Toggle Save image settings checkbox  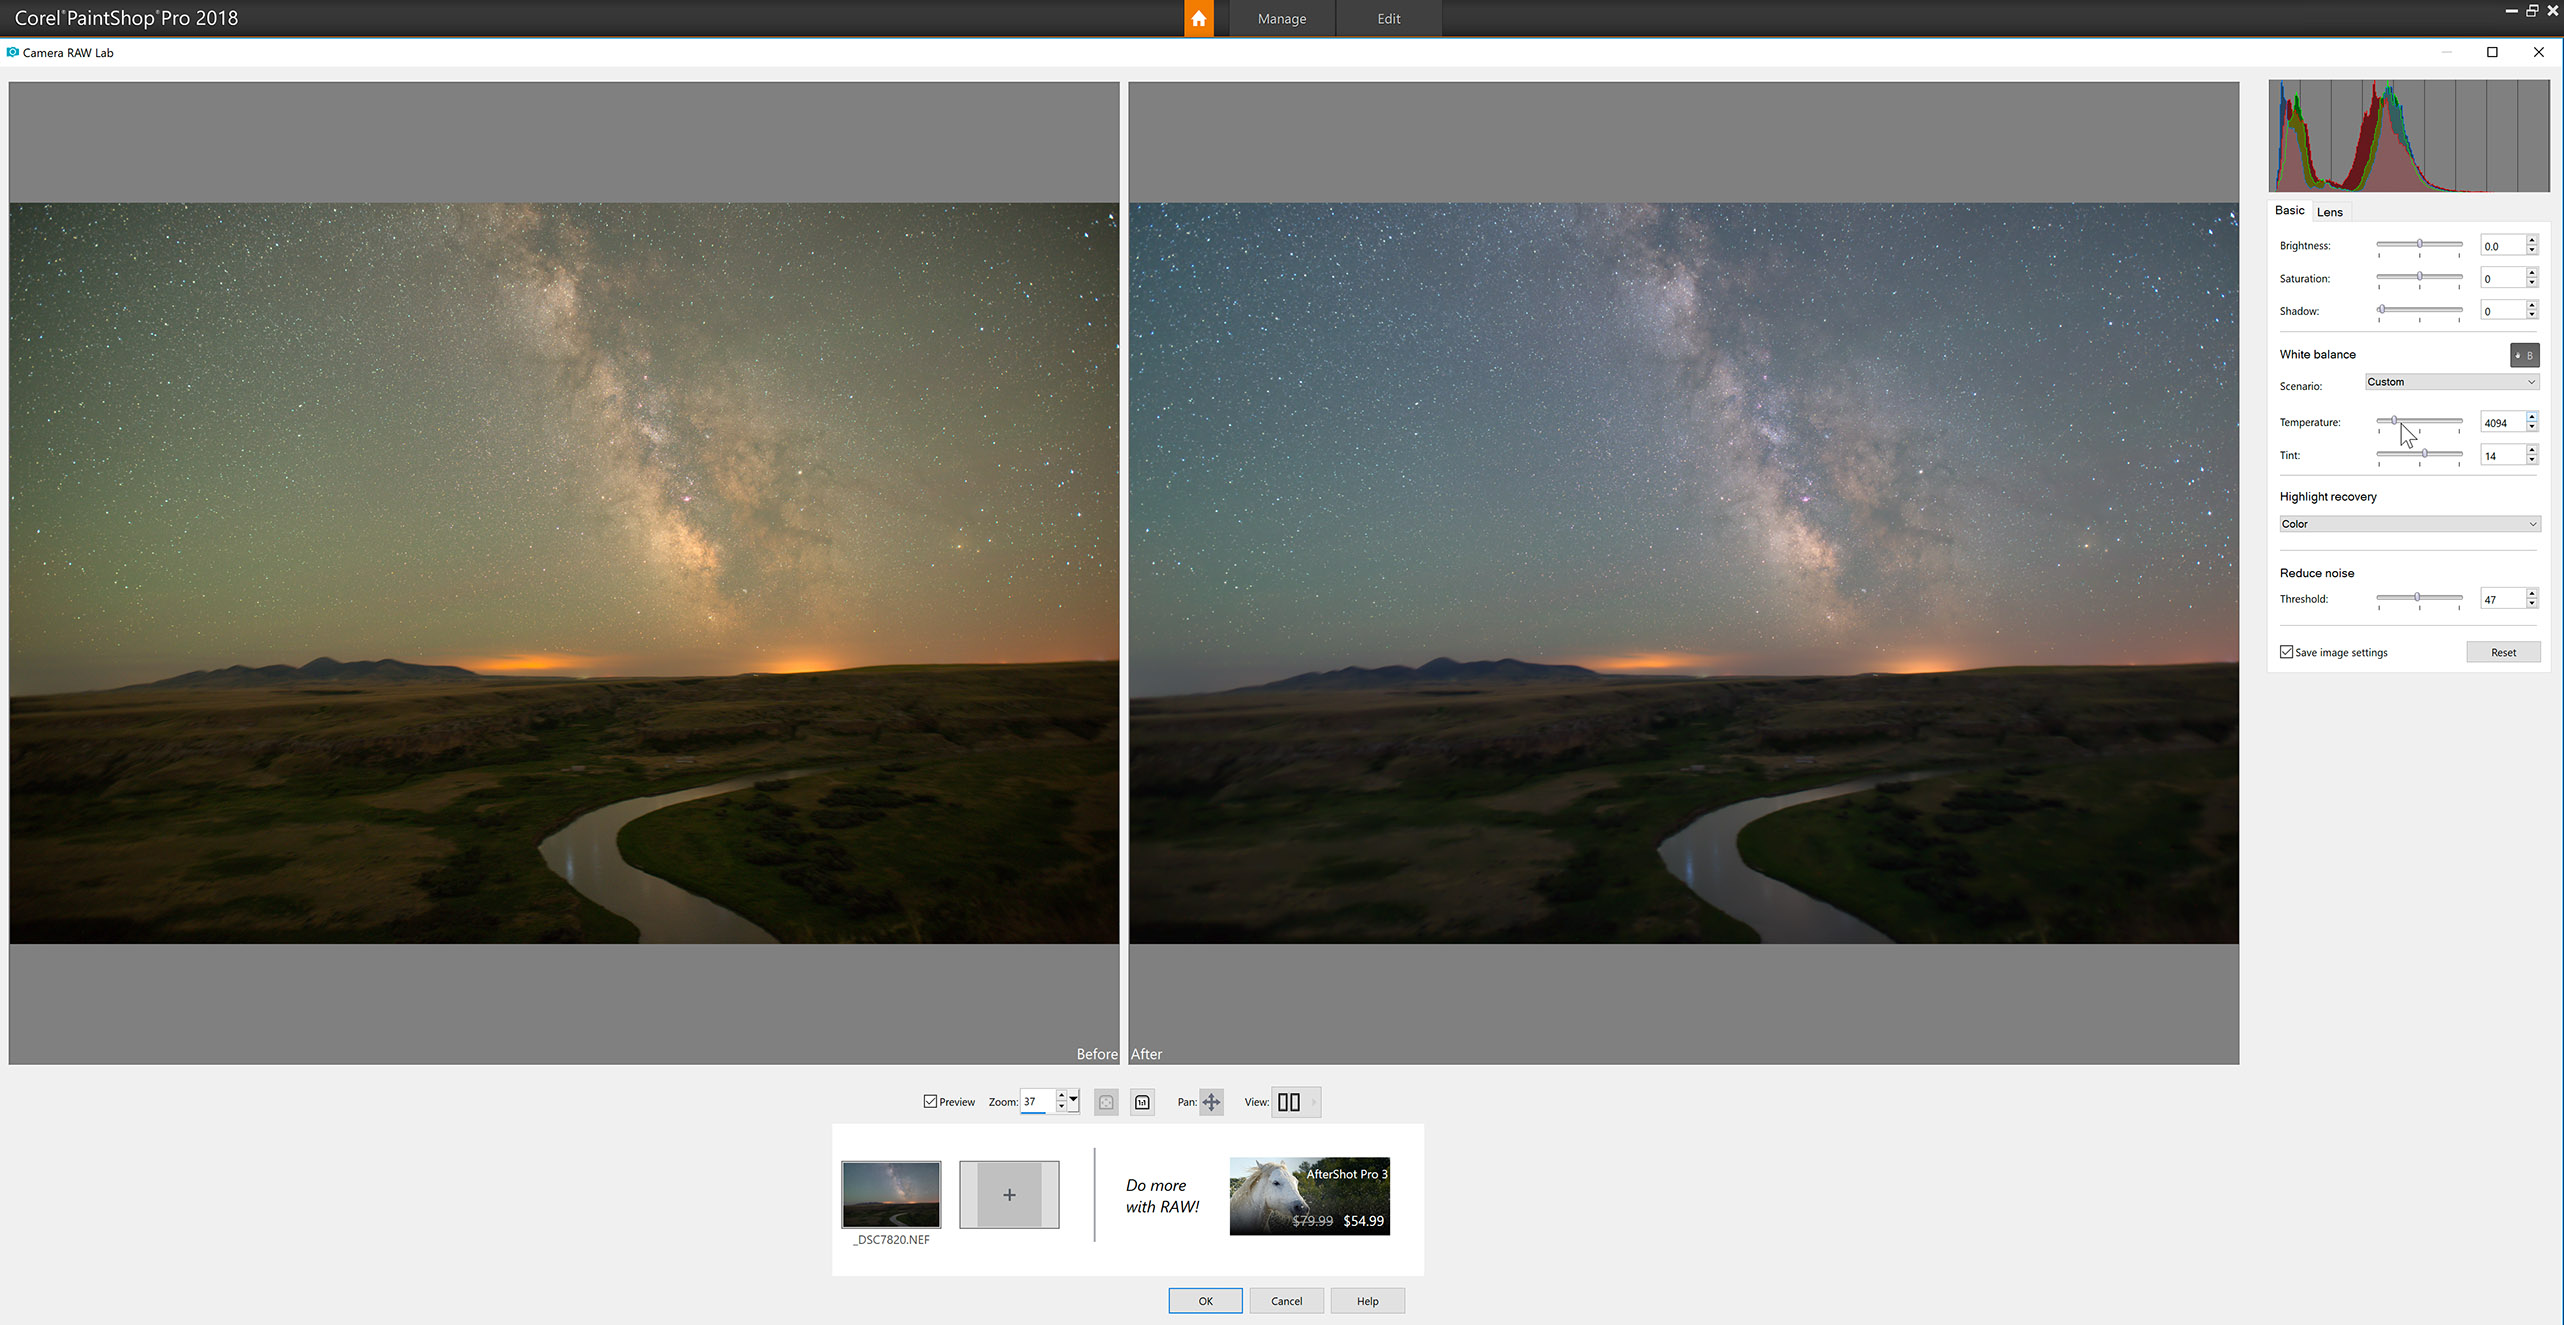click(2286, 652)
